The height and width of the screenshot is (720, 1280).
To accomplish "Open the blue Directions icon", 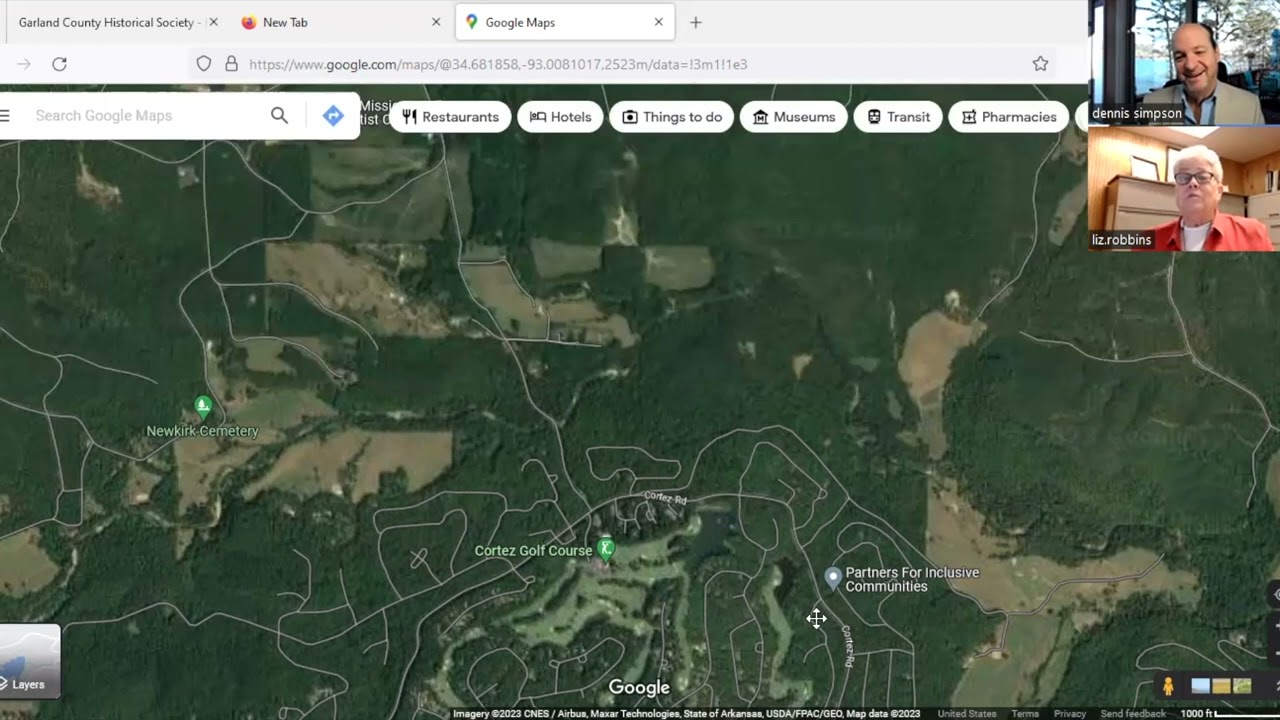I will coord(333,116).
